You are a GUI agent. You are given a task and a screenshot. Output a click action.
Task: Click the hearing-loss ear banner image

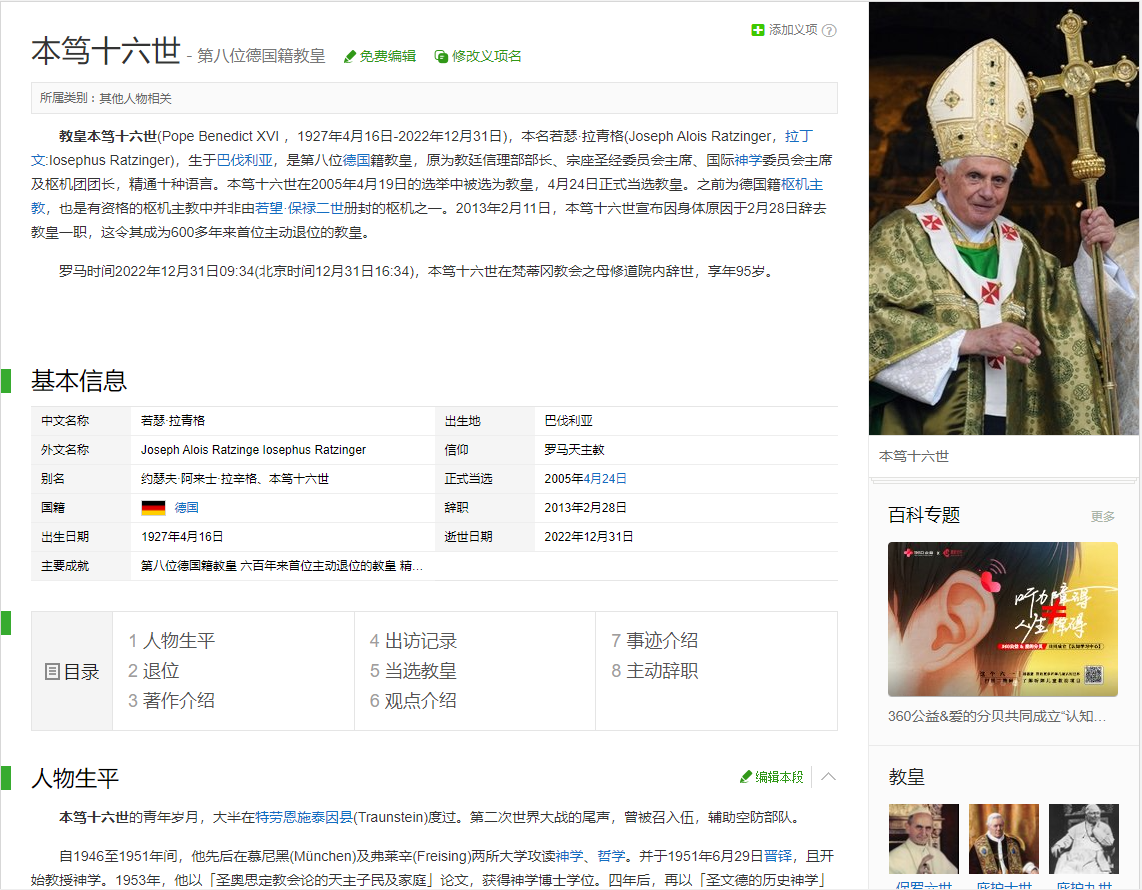[x=1002, y=620]
